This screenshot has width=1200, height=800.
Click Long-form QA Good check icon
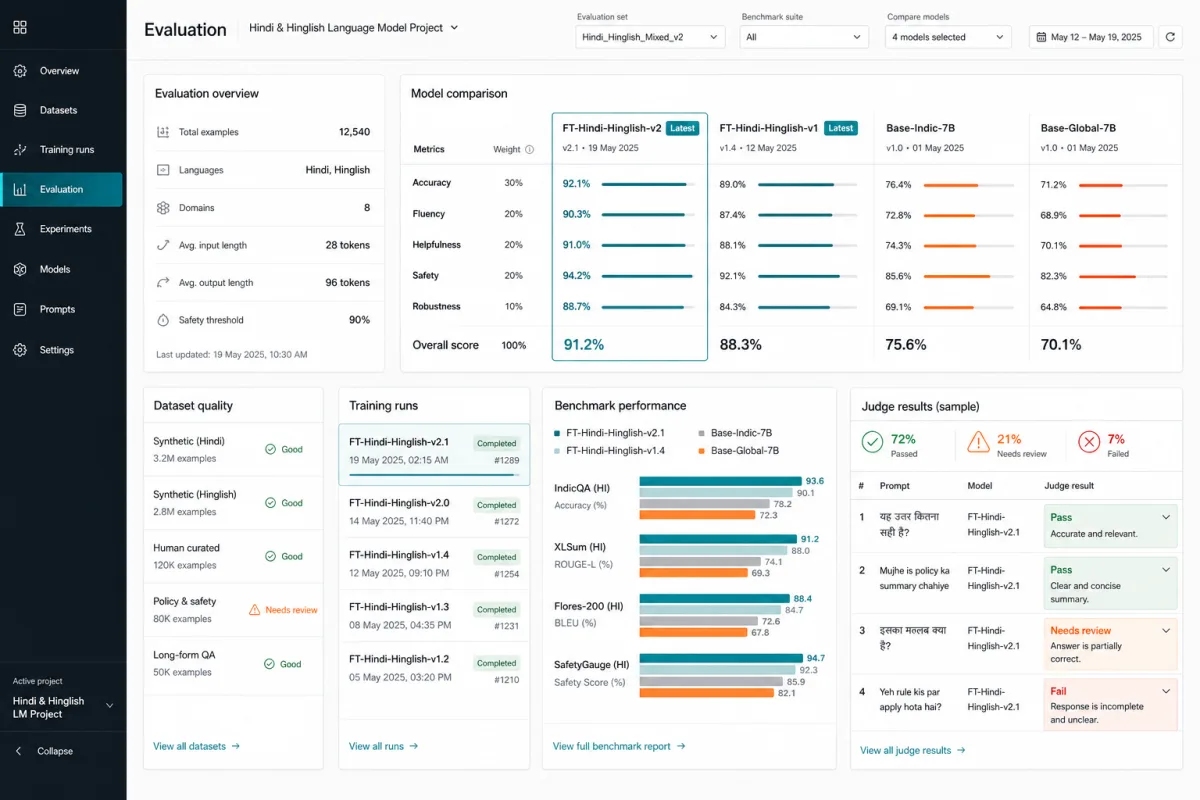coord(270,664)
